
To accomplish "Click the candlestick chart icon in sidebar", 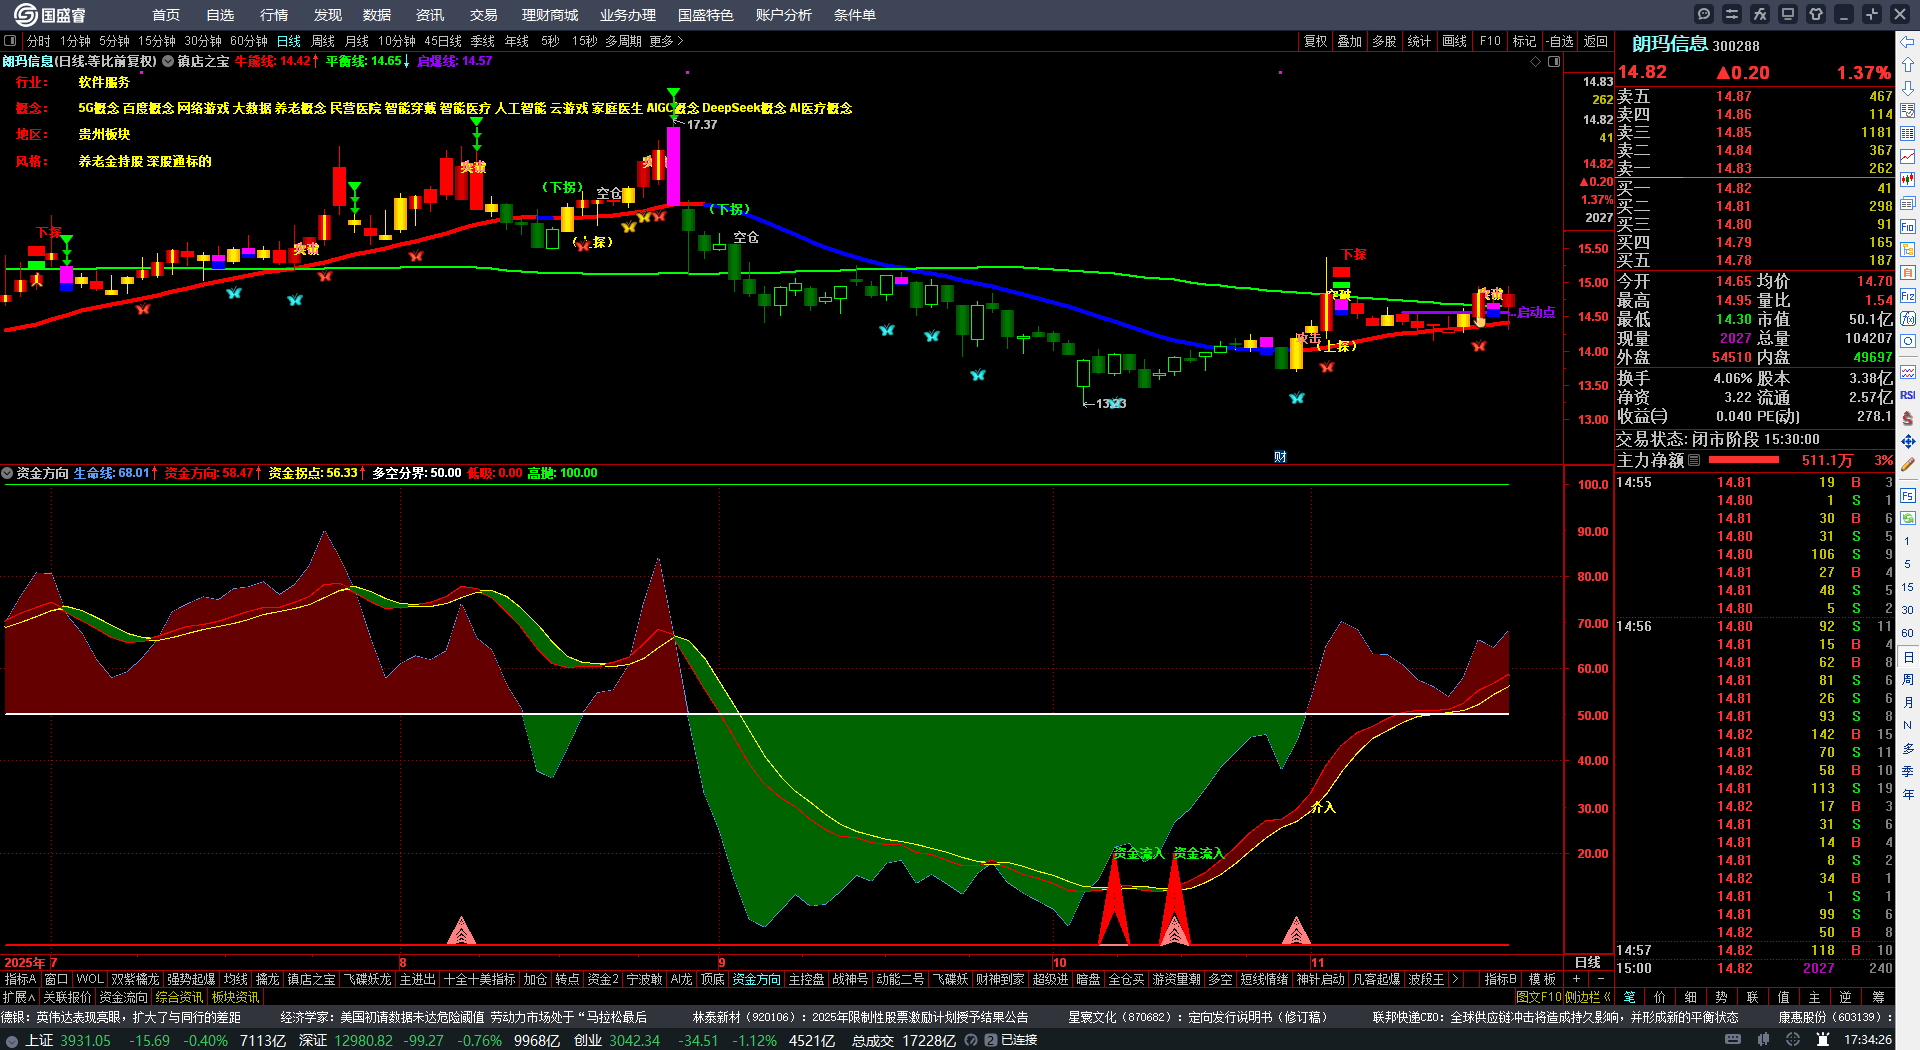I will [x=1908, y=179].
